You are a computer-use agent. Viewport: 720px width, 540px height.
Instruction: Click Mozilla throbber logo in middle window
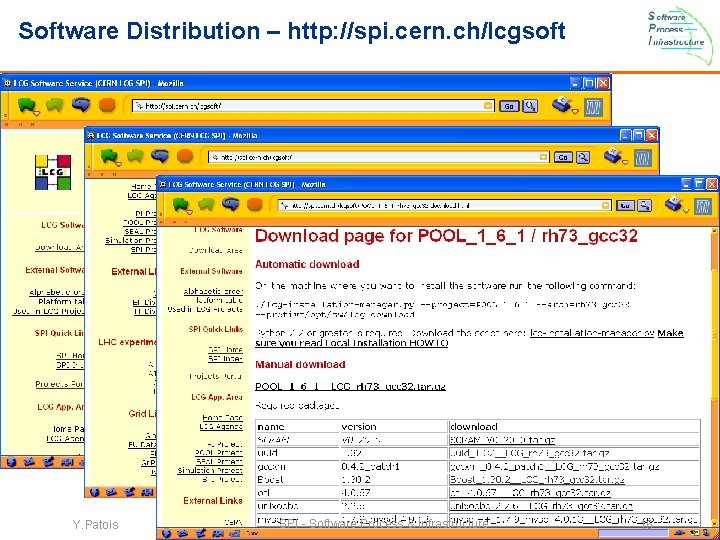[643, 158]
